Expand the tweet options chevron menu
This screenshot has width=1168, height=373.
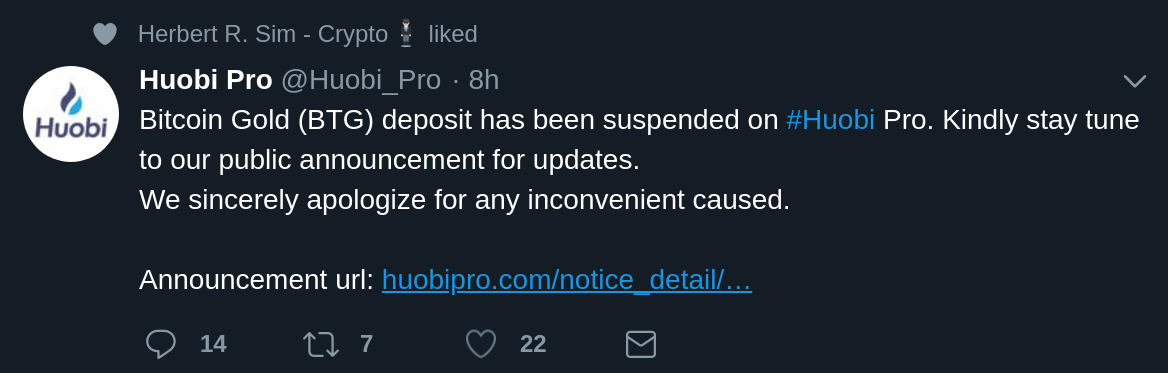click(1134, 80)
